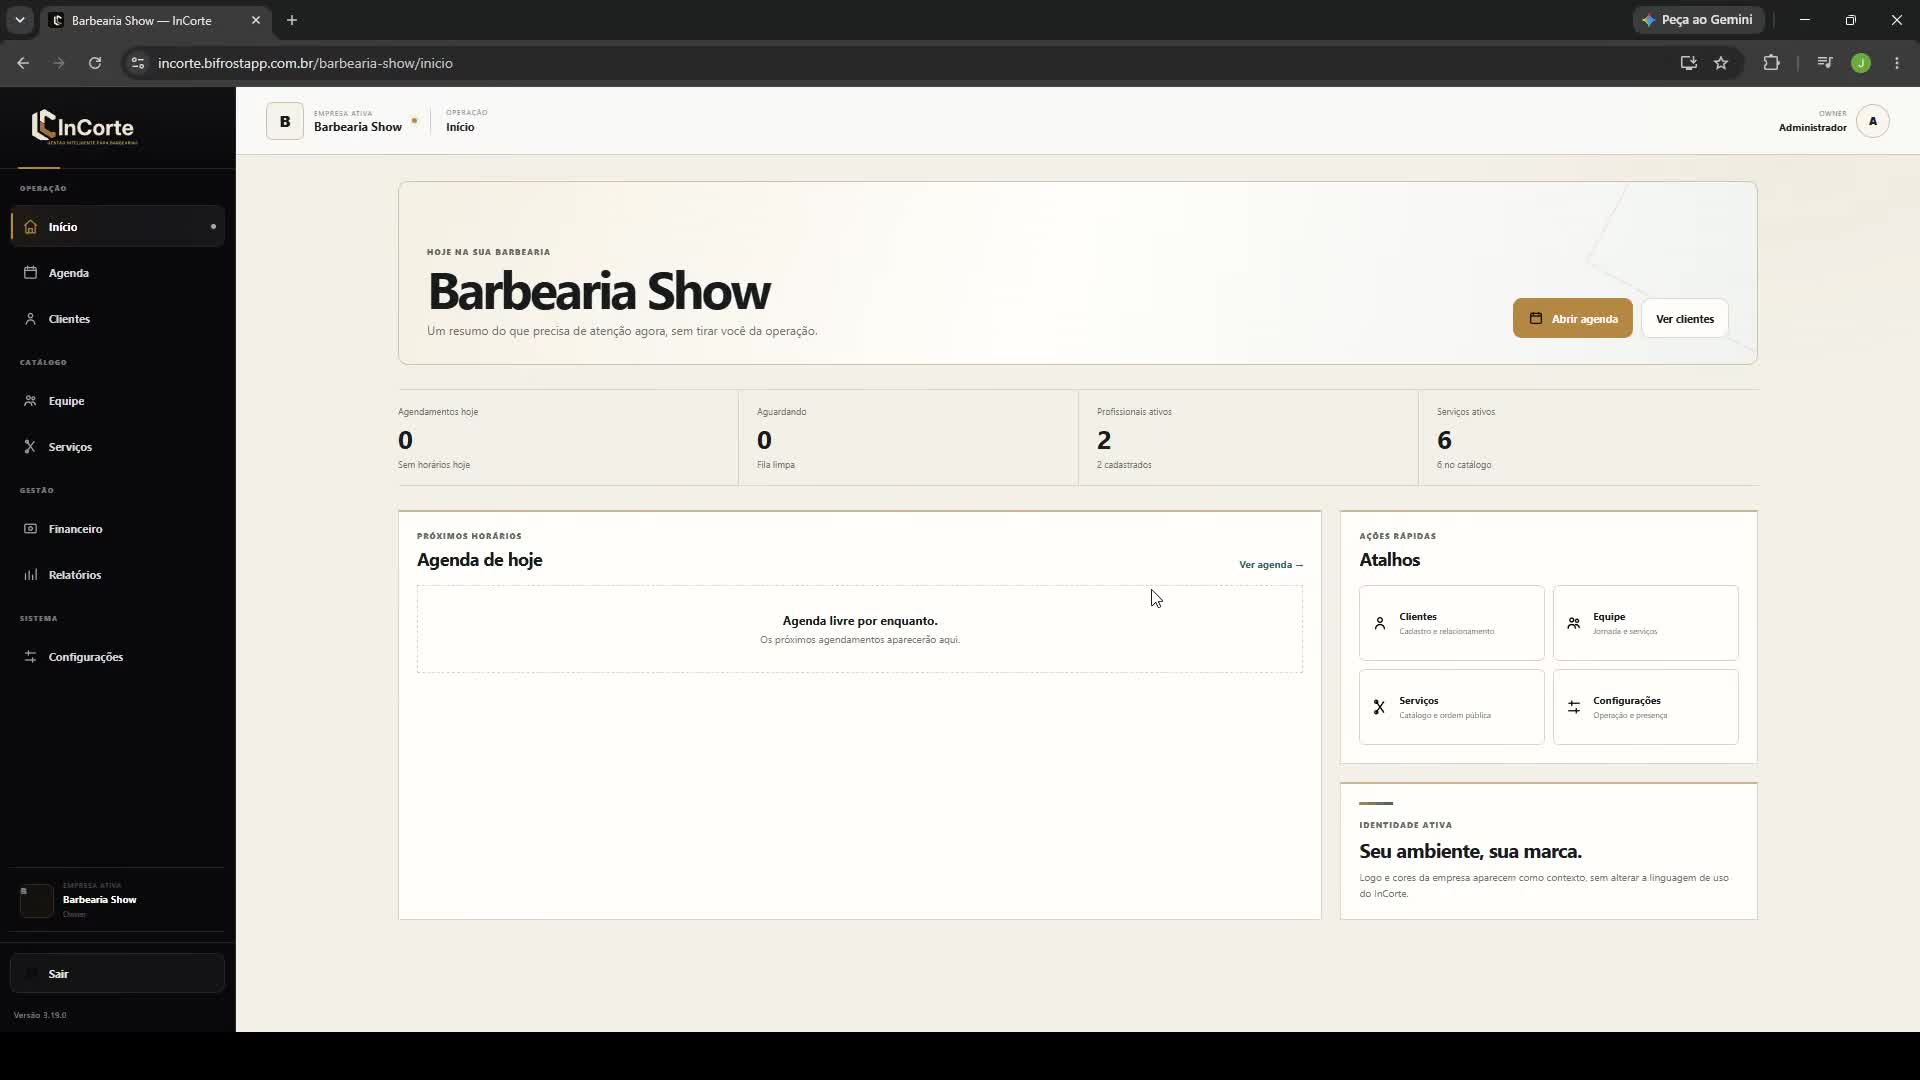Click the Ver clientes button

pos(1684,319)
